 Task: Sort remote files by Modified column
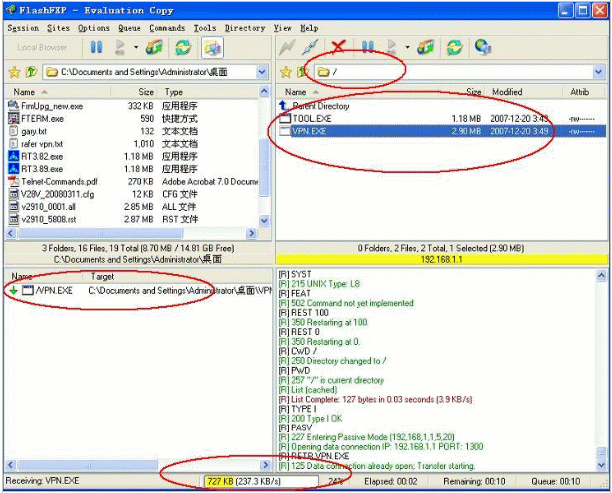click(x=523, y=92)
